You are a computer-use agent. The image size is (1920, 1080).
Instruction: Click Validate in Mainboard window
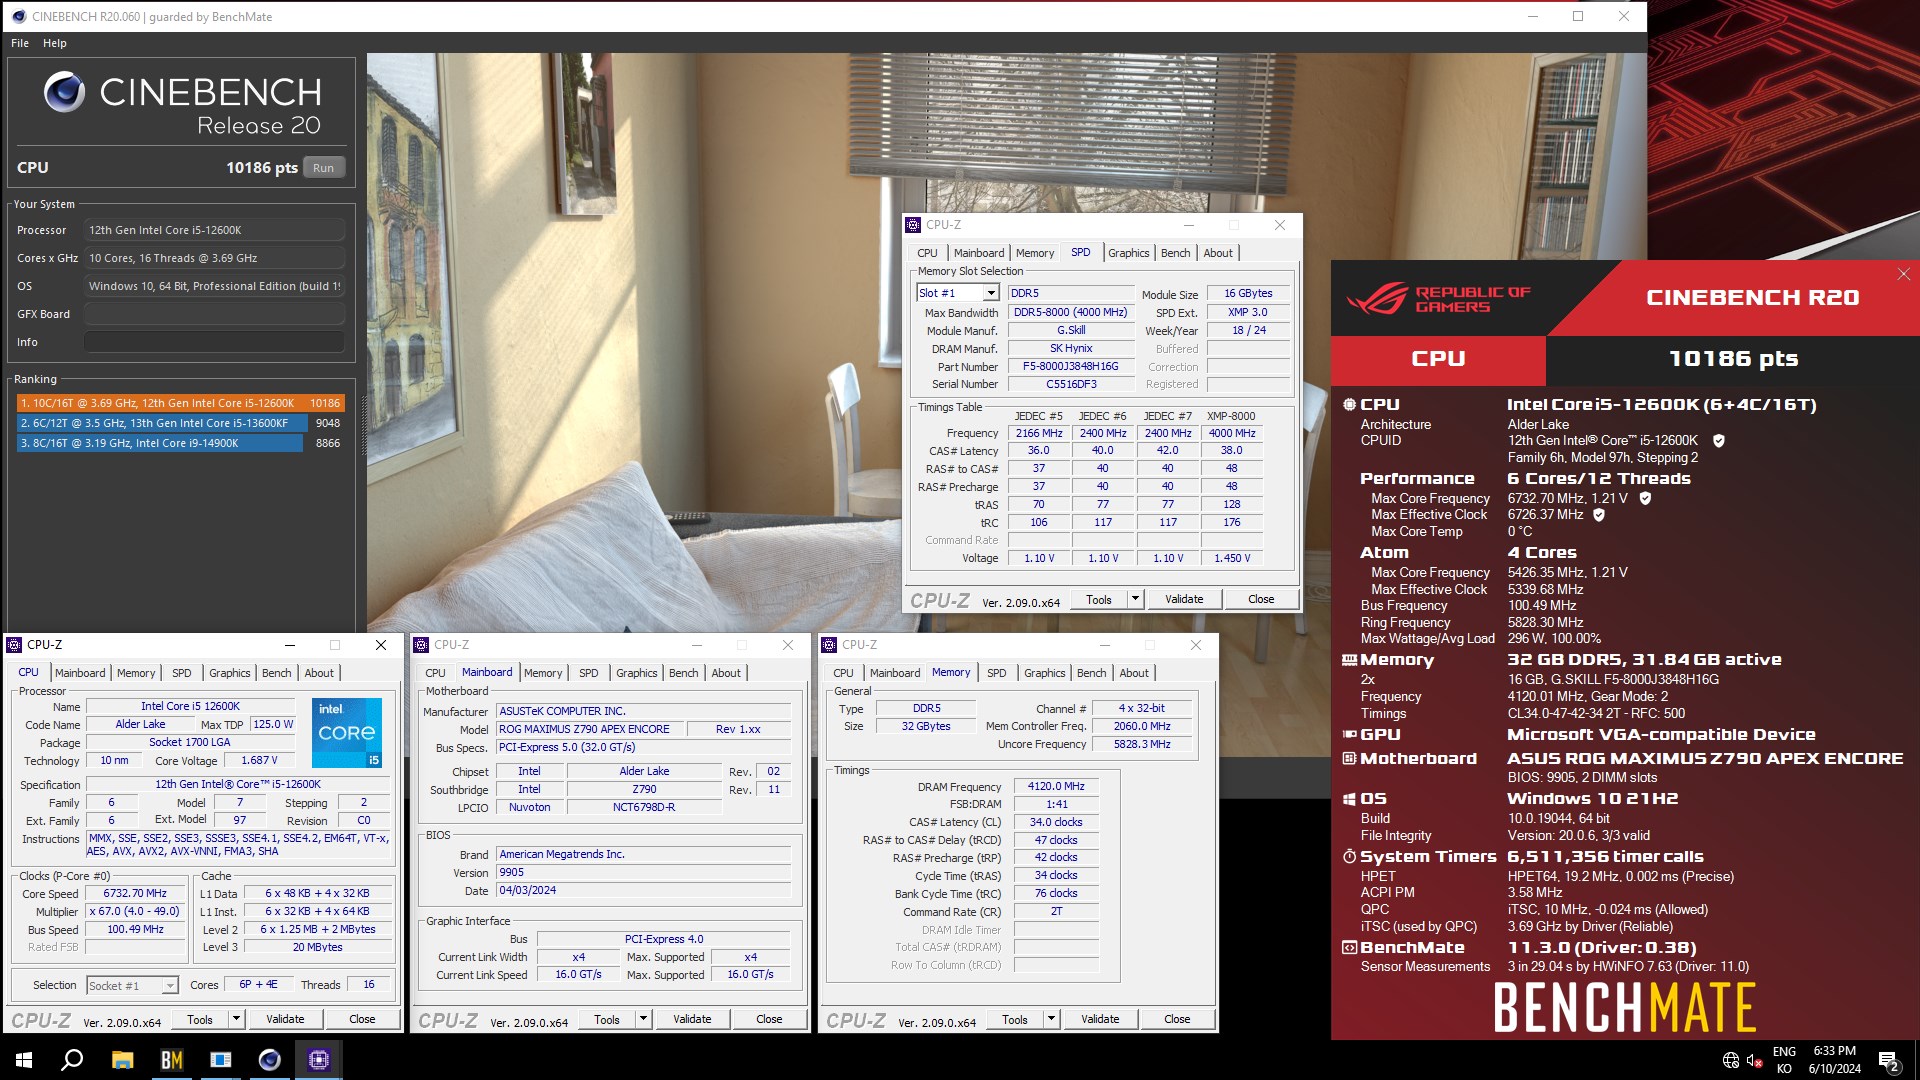tap(692, 1019)
